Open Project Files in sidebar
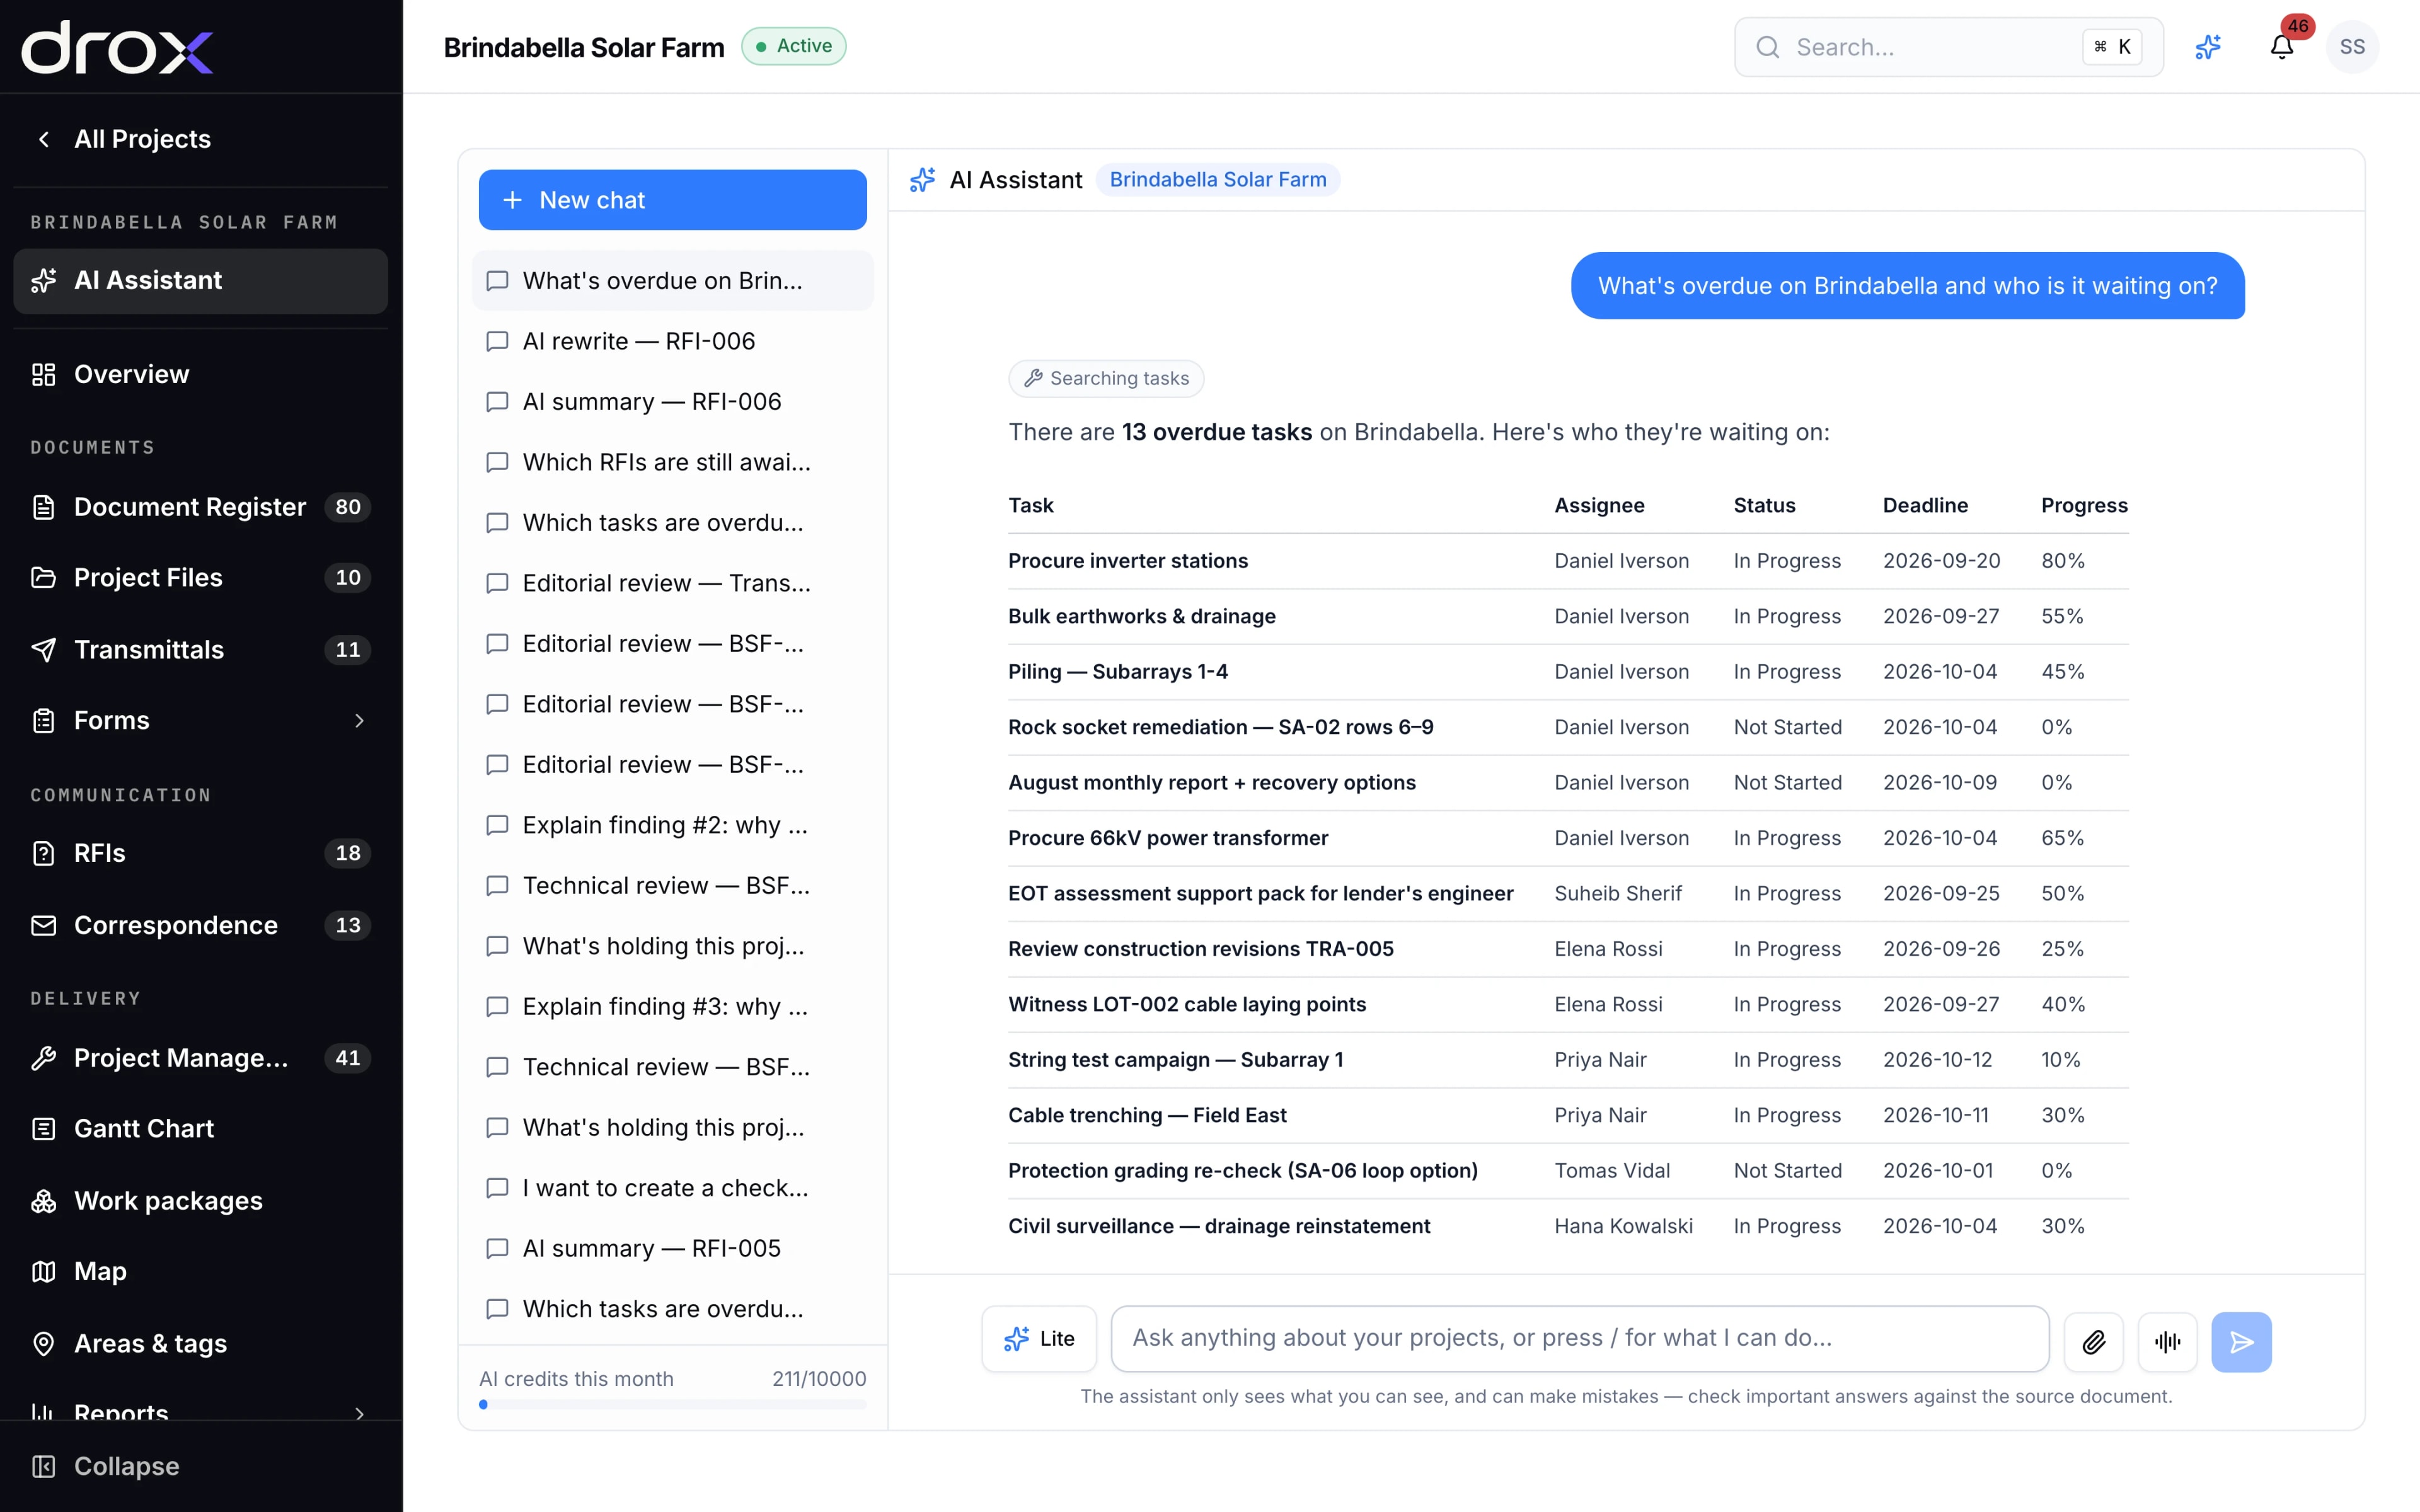 (x=201, y=577)
